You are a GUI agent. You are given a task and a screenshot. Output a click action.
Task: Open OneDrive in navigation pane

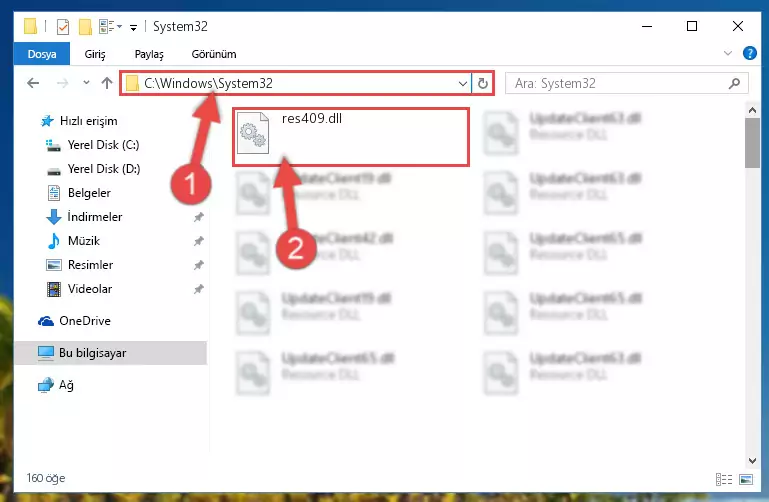click(x=84, y=321)
